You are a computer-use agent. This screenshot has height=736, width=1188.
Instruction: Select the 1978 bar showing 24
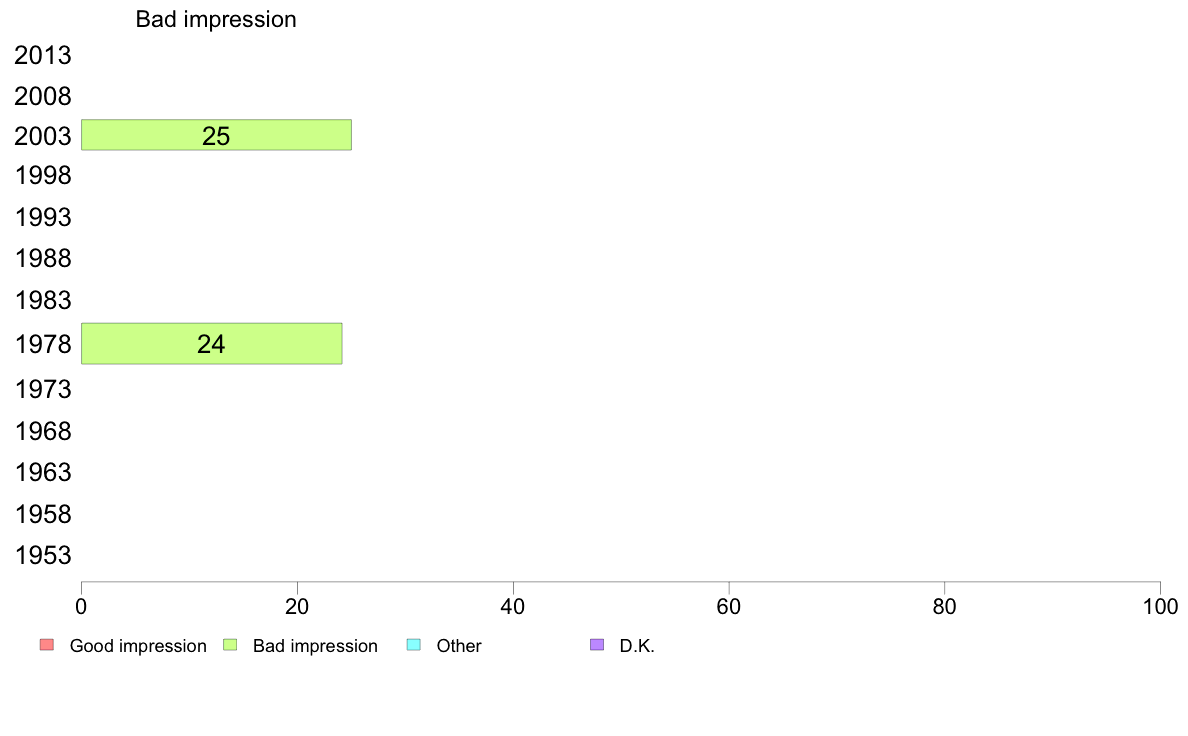point(211,343)
